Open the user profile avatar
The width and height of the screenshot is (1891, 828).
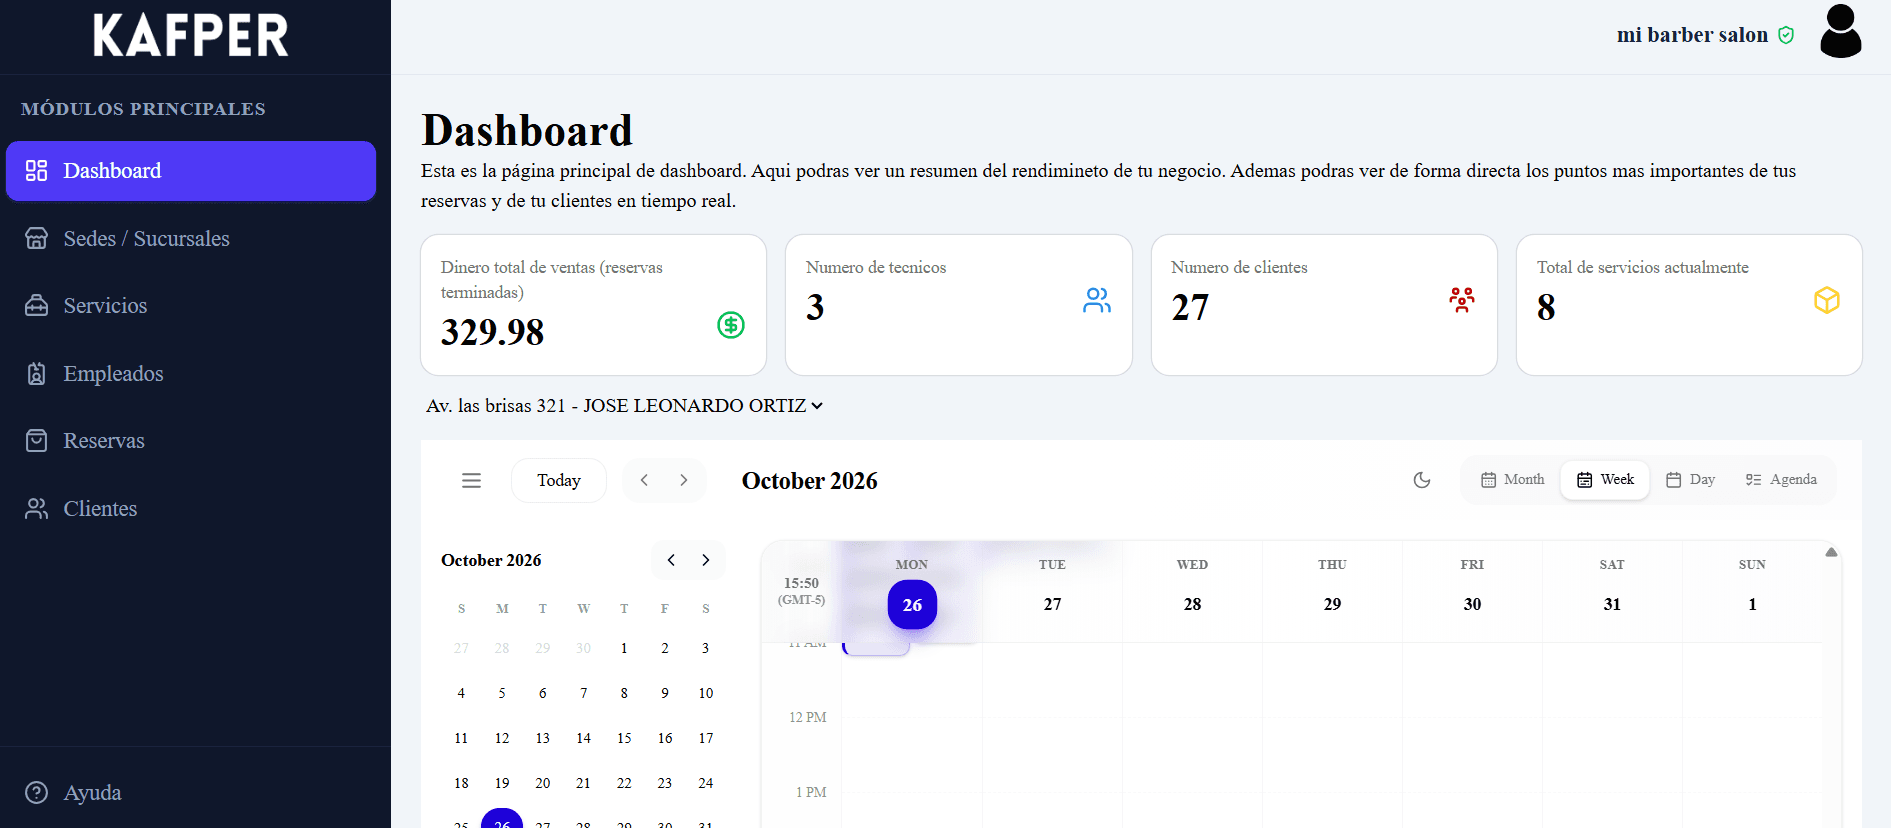tap(1840, 31)
